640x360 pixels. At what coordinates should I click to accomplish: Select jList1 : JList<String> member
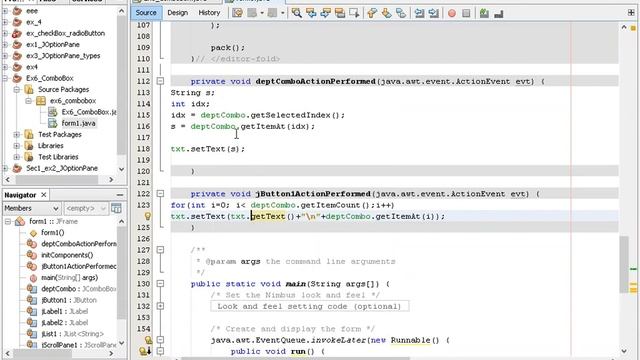pyautogui.click(x=72, y=334)
